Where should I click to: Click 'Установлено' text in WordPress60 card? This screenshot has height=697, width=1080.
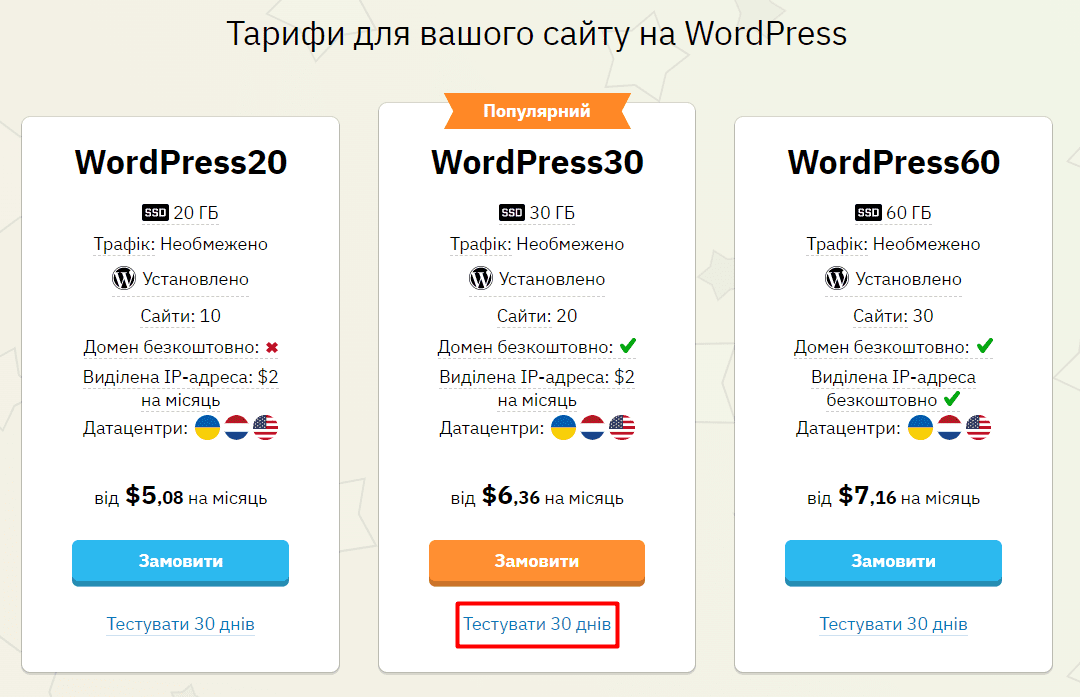(x=908, y=279)
